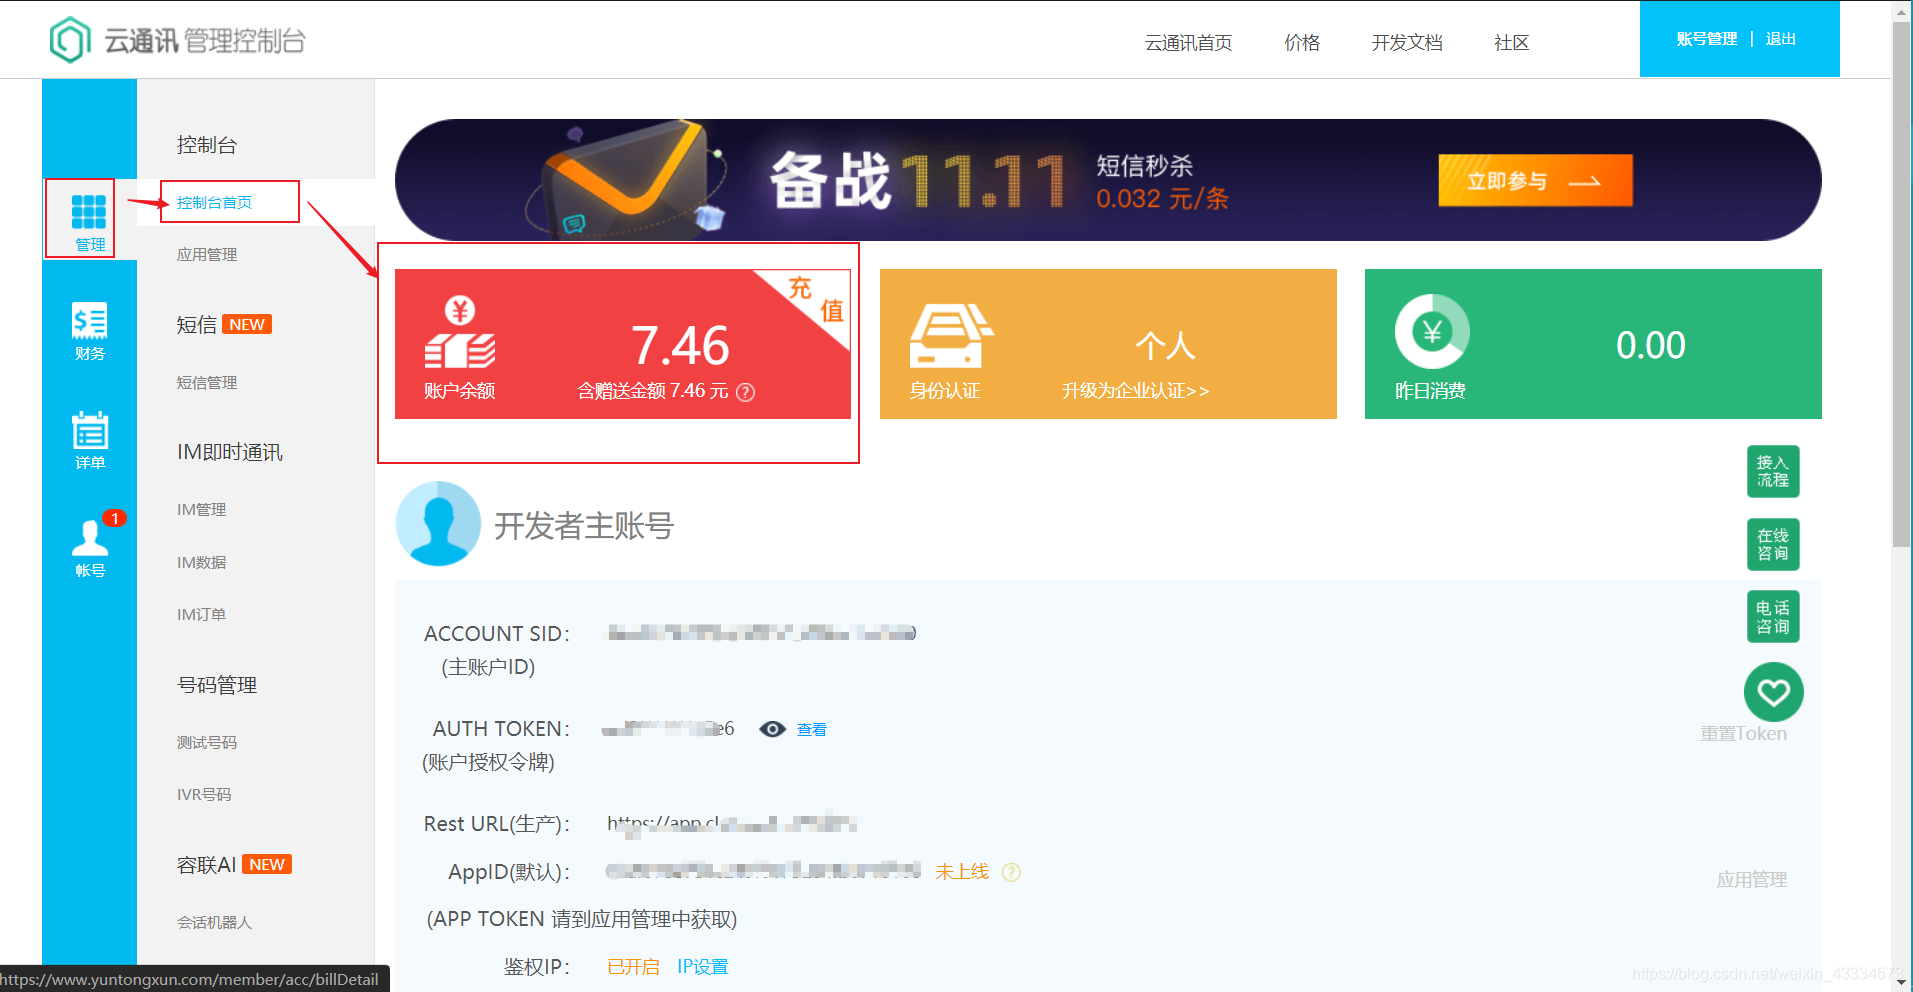Click the IM即时通讯 section heading
The width and height of the screenshot is (1913, 992).
229,452
